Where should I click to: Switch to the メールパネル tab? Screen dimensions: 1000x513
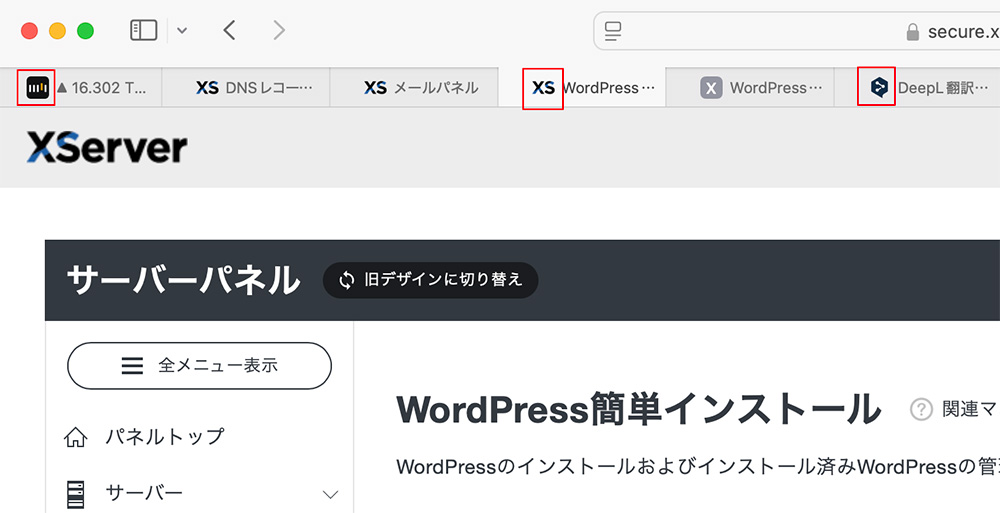pos(414,87)
